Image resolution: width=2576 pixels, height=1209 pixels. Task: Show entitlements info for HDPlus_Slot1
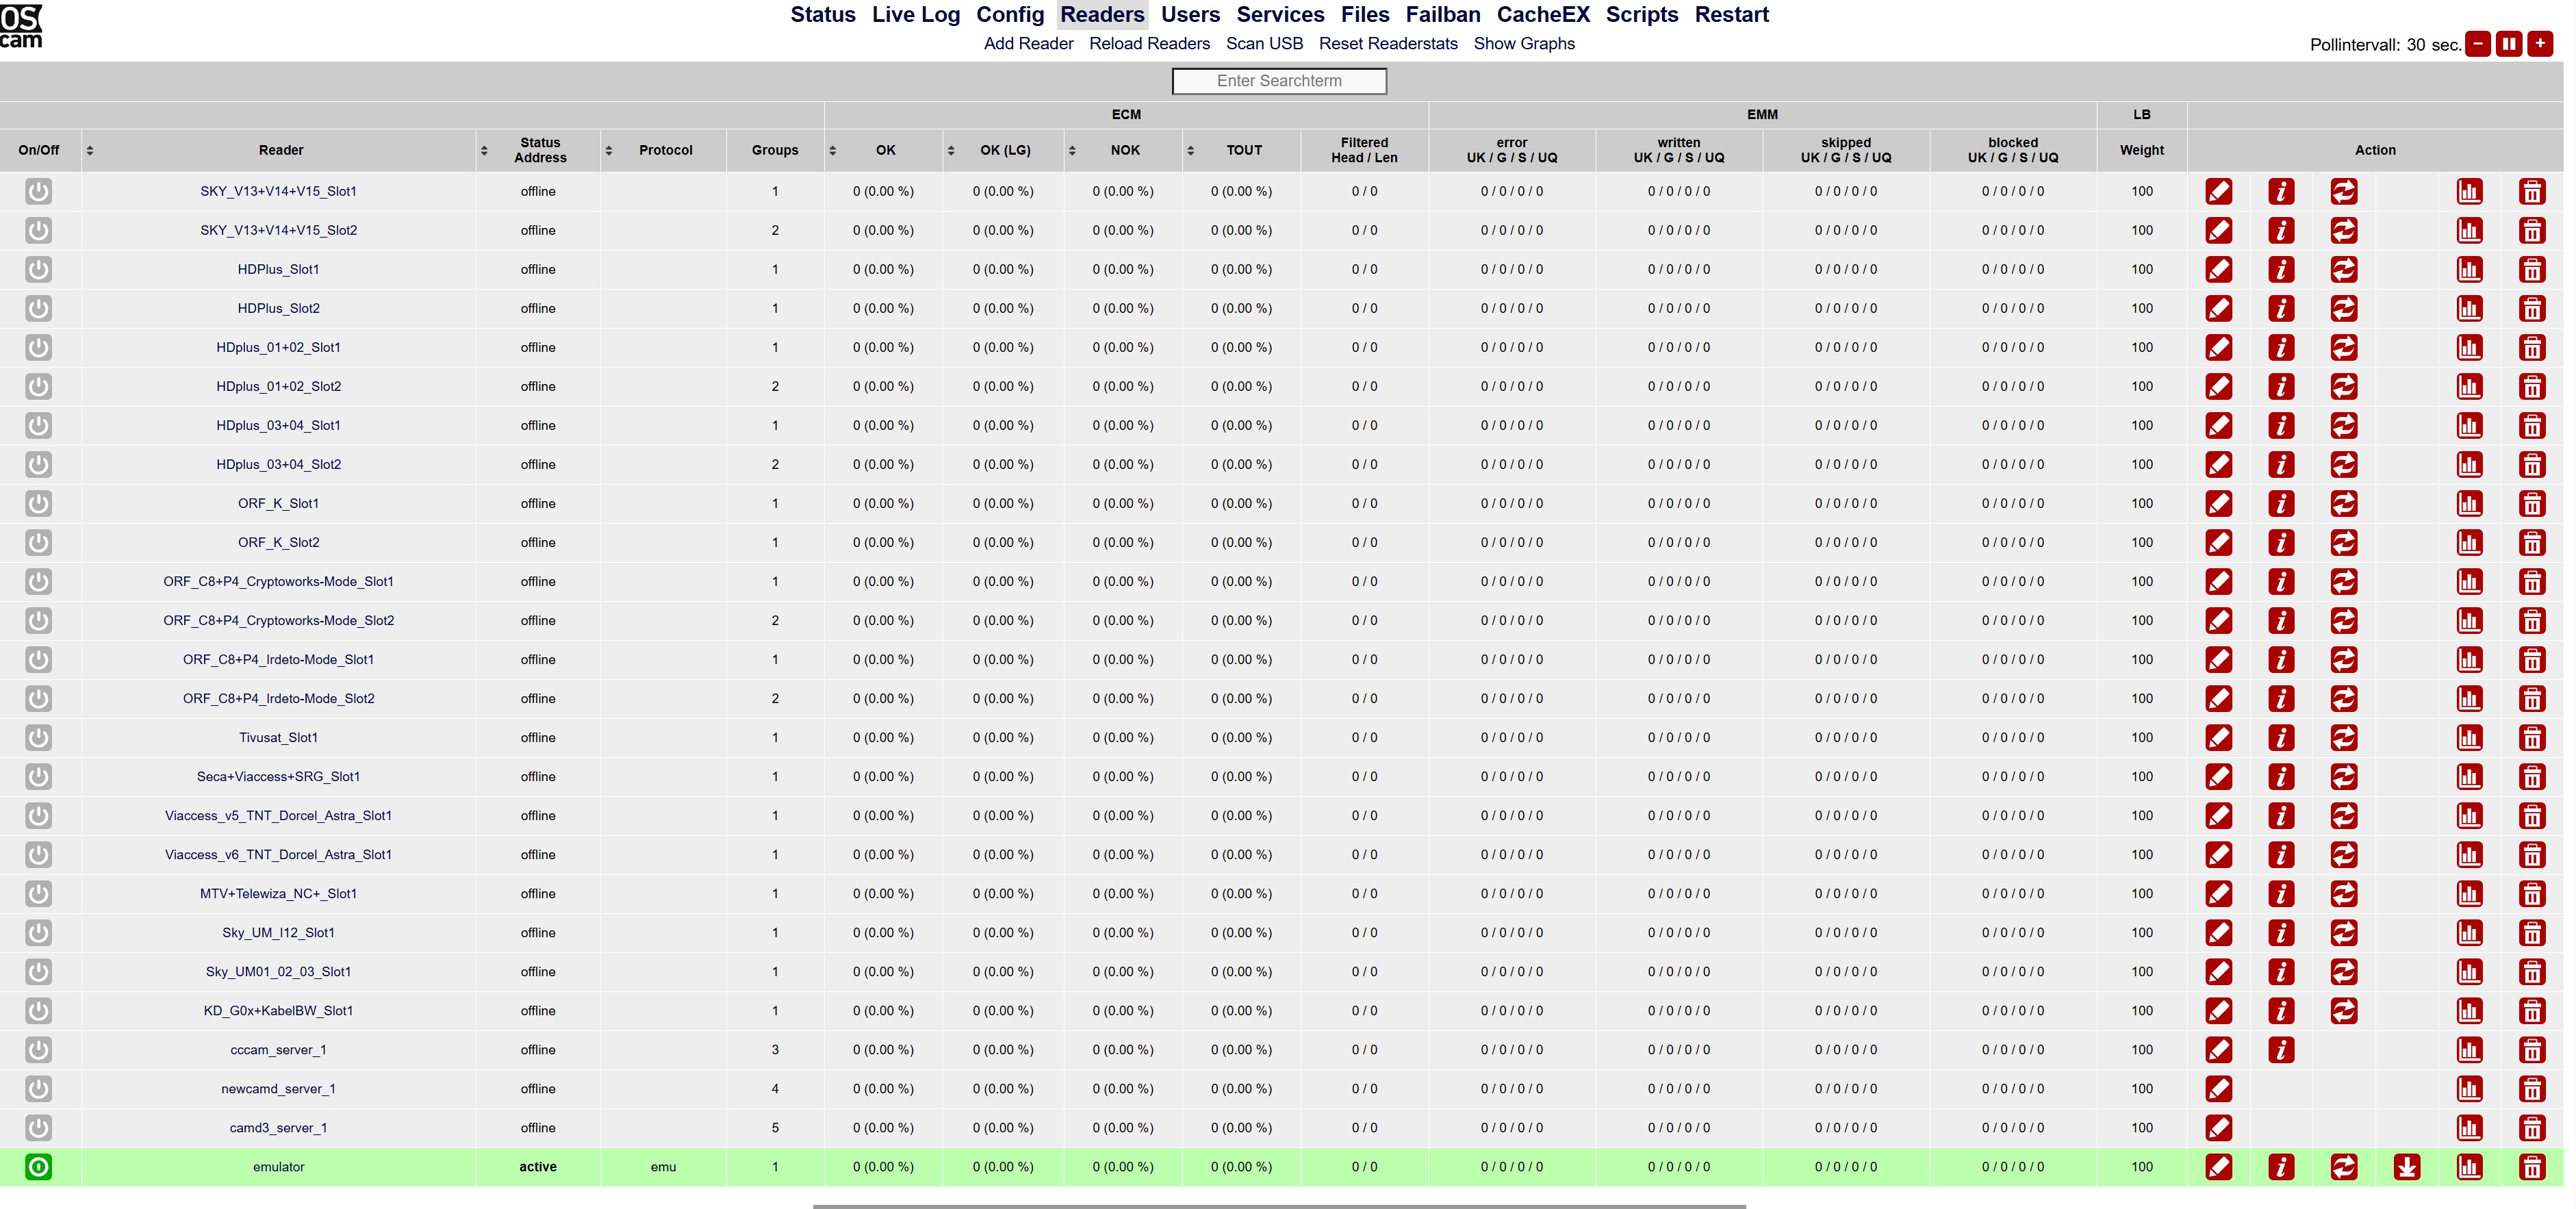tap(2281, 269)
